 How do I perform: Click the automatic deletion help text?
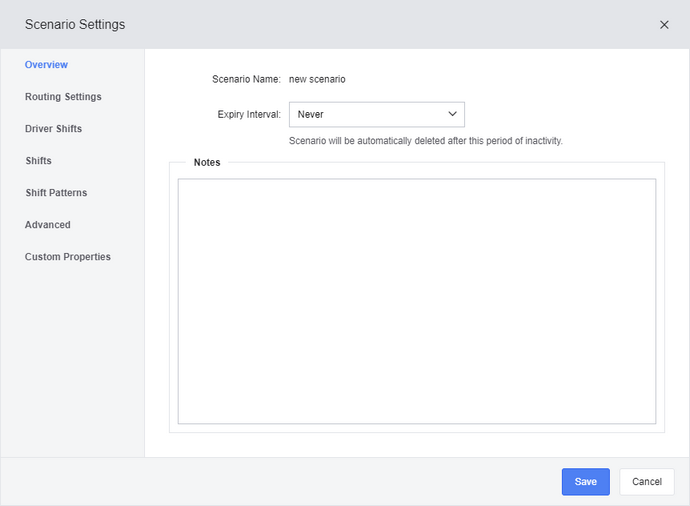click(x=426, y=141)
